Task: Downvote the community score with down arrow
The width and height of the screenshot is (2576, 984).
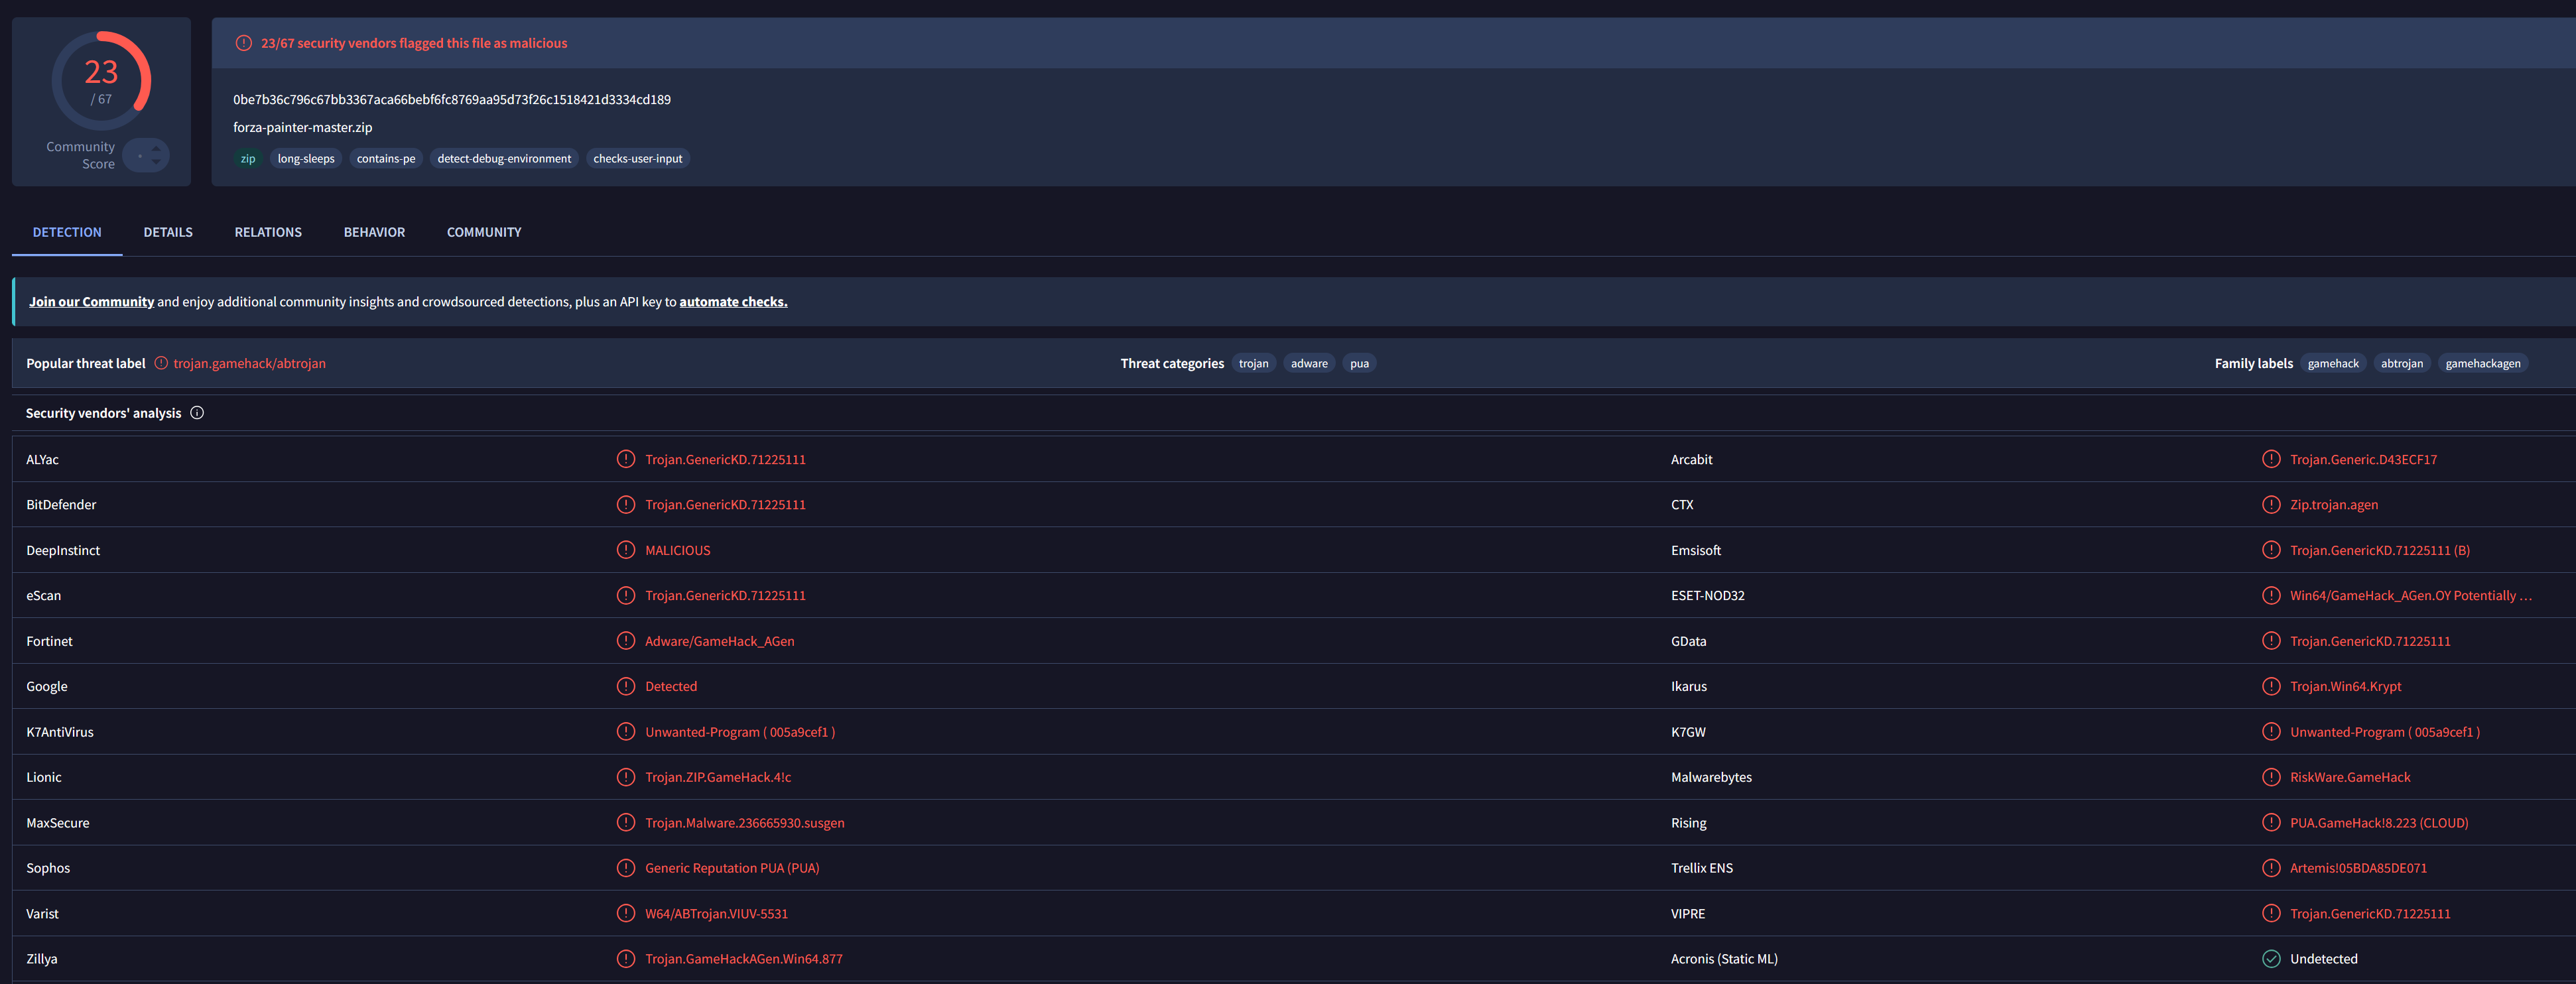Action: 156,161
